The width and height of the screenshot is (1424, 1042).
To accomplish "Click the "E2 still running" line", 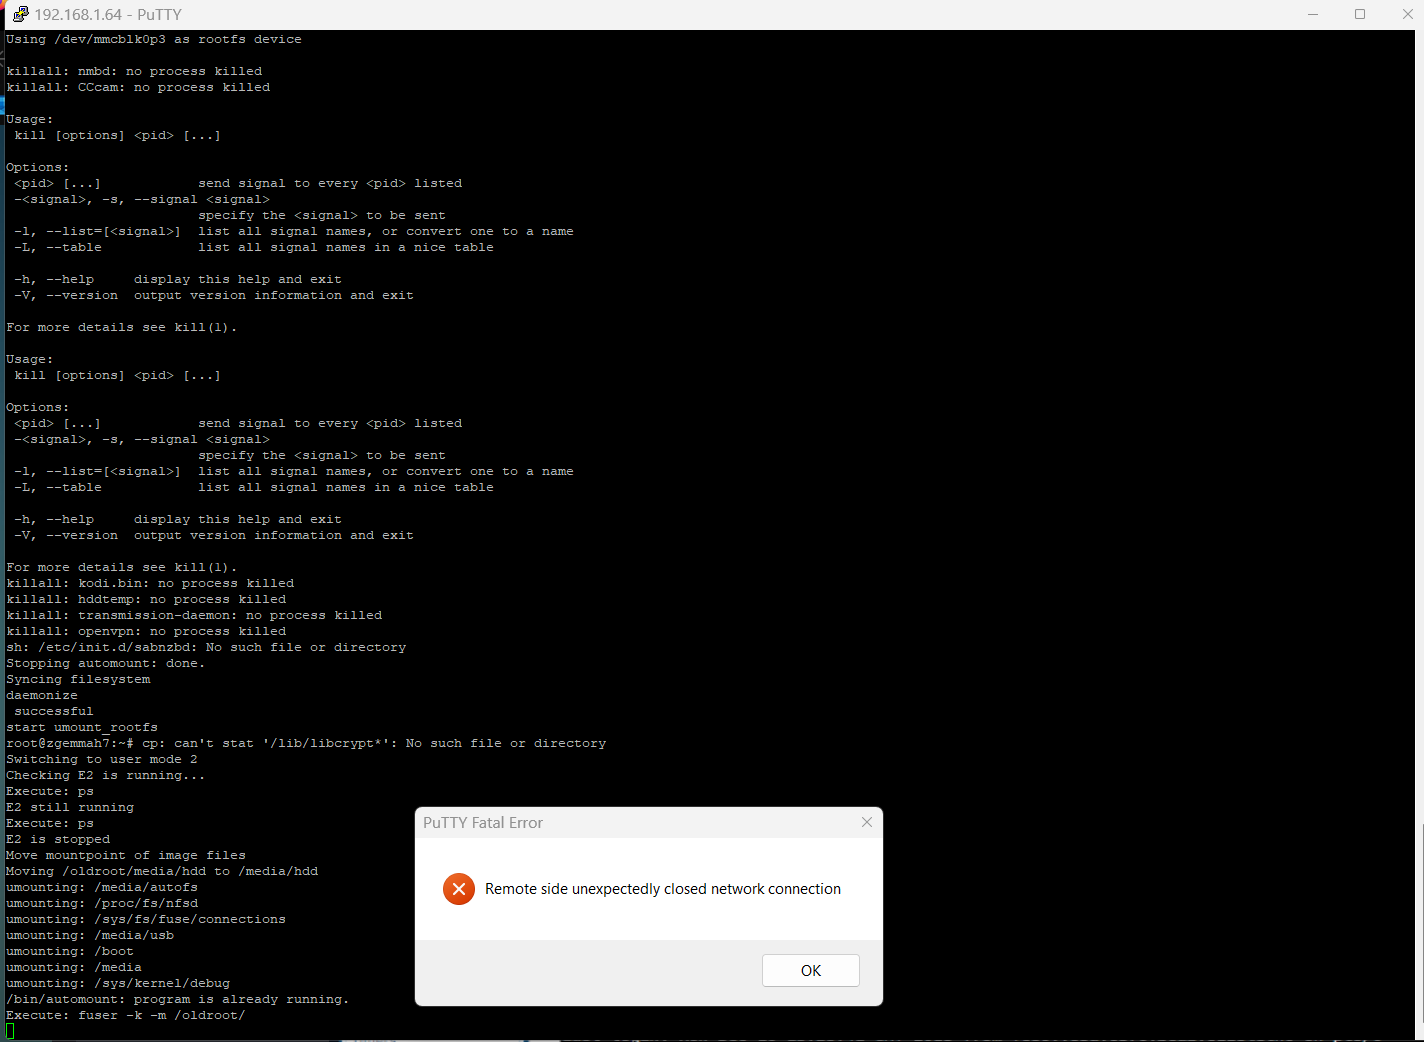I will coord(70,807).
